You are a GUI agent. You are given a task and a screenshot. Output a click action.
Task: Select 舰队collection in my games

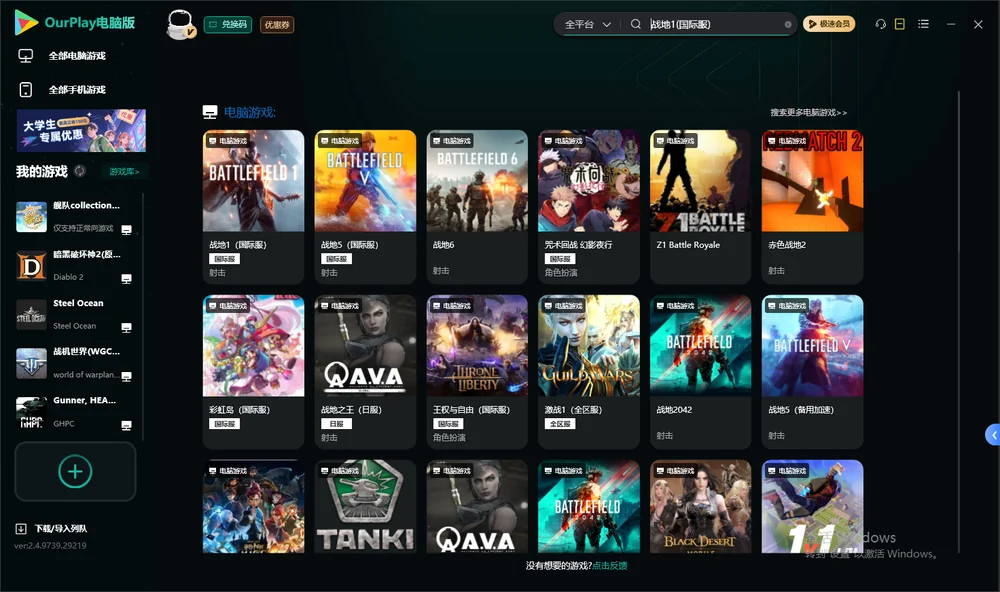tap(77, 217)
